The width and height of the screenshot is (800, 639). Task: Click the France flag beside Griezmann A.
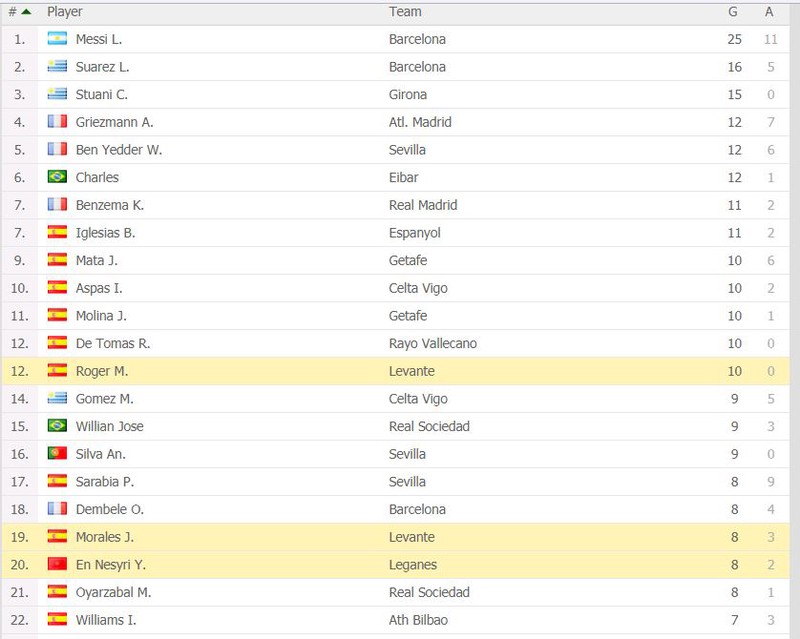(x=57, y=121)
